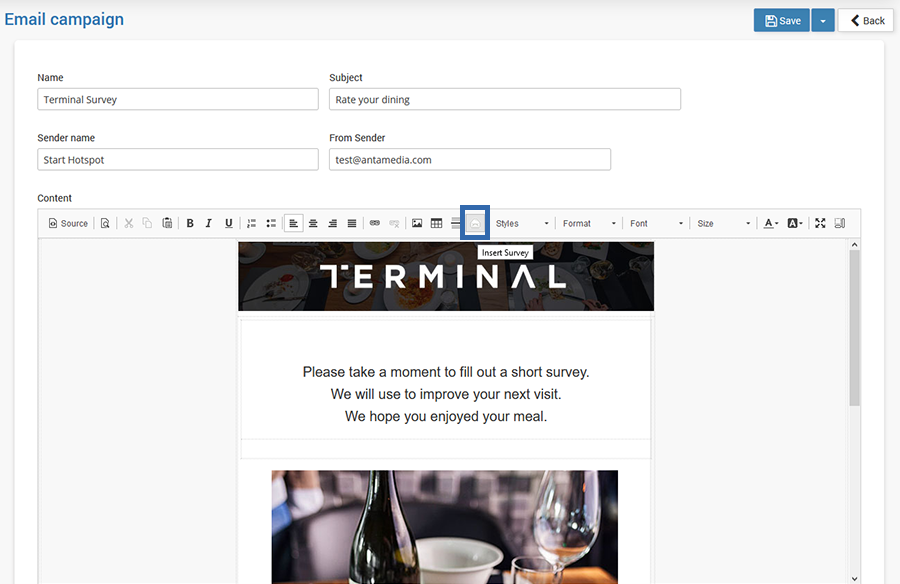Apply italic formatting
This screenshot has height=584, width=900.
click(209, 223)
